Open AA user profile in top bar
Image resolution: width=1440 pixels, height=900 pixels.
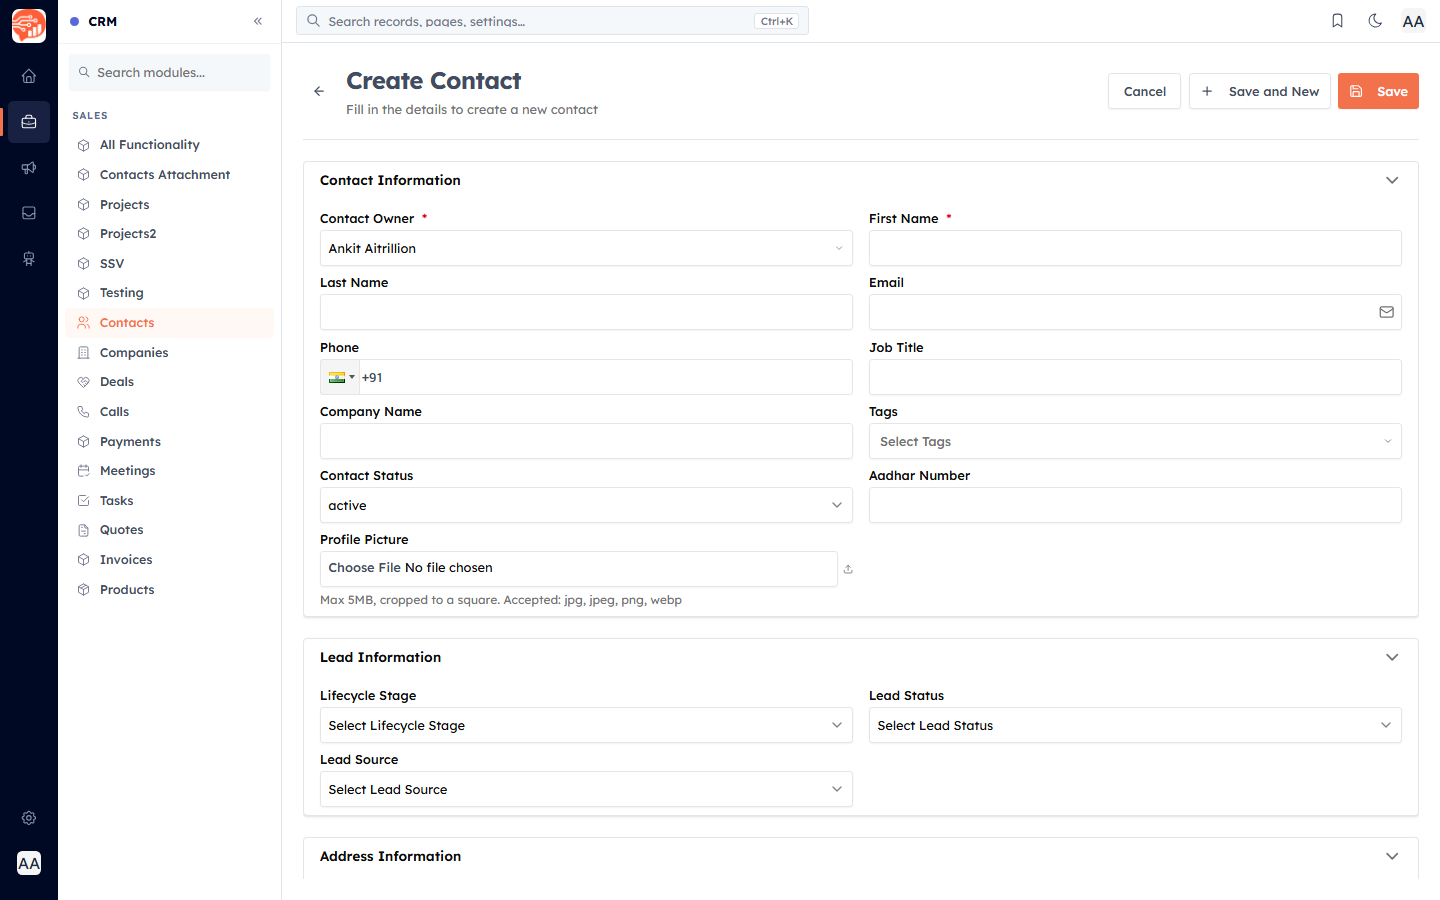1413,21
